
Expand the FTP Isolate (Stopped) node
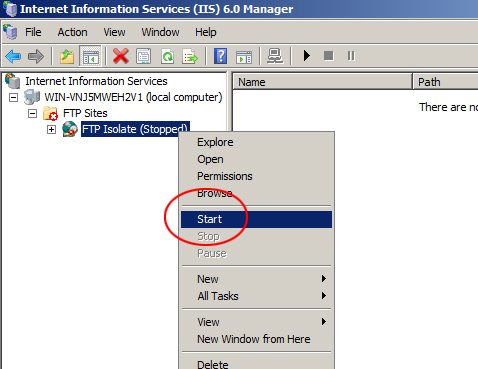(x=51, y=129)
